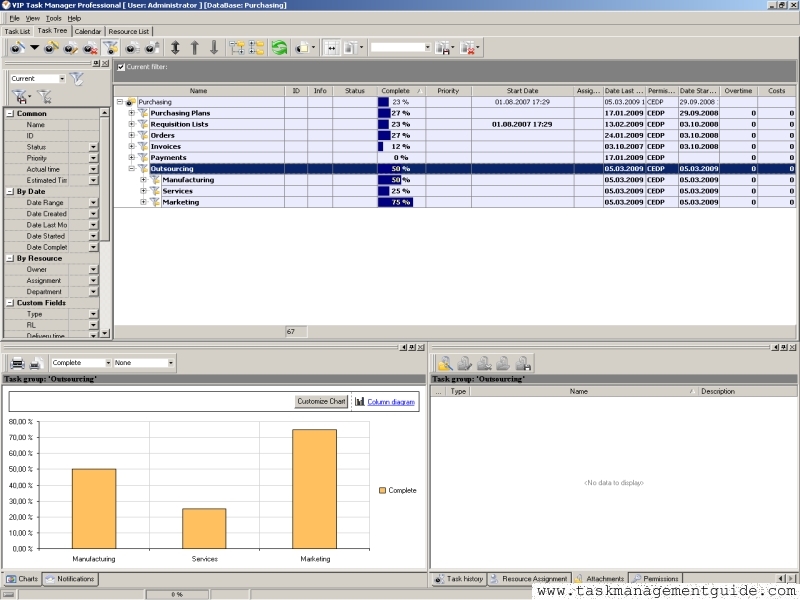Screen dimensions: 800x600
Task: Open the Current filter dropdown
Action: [62, 78]
